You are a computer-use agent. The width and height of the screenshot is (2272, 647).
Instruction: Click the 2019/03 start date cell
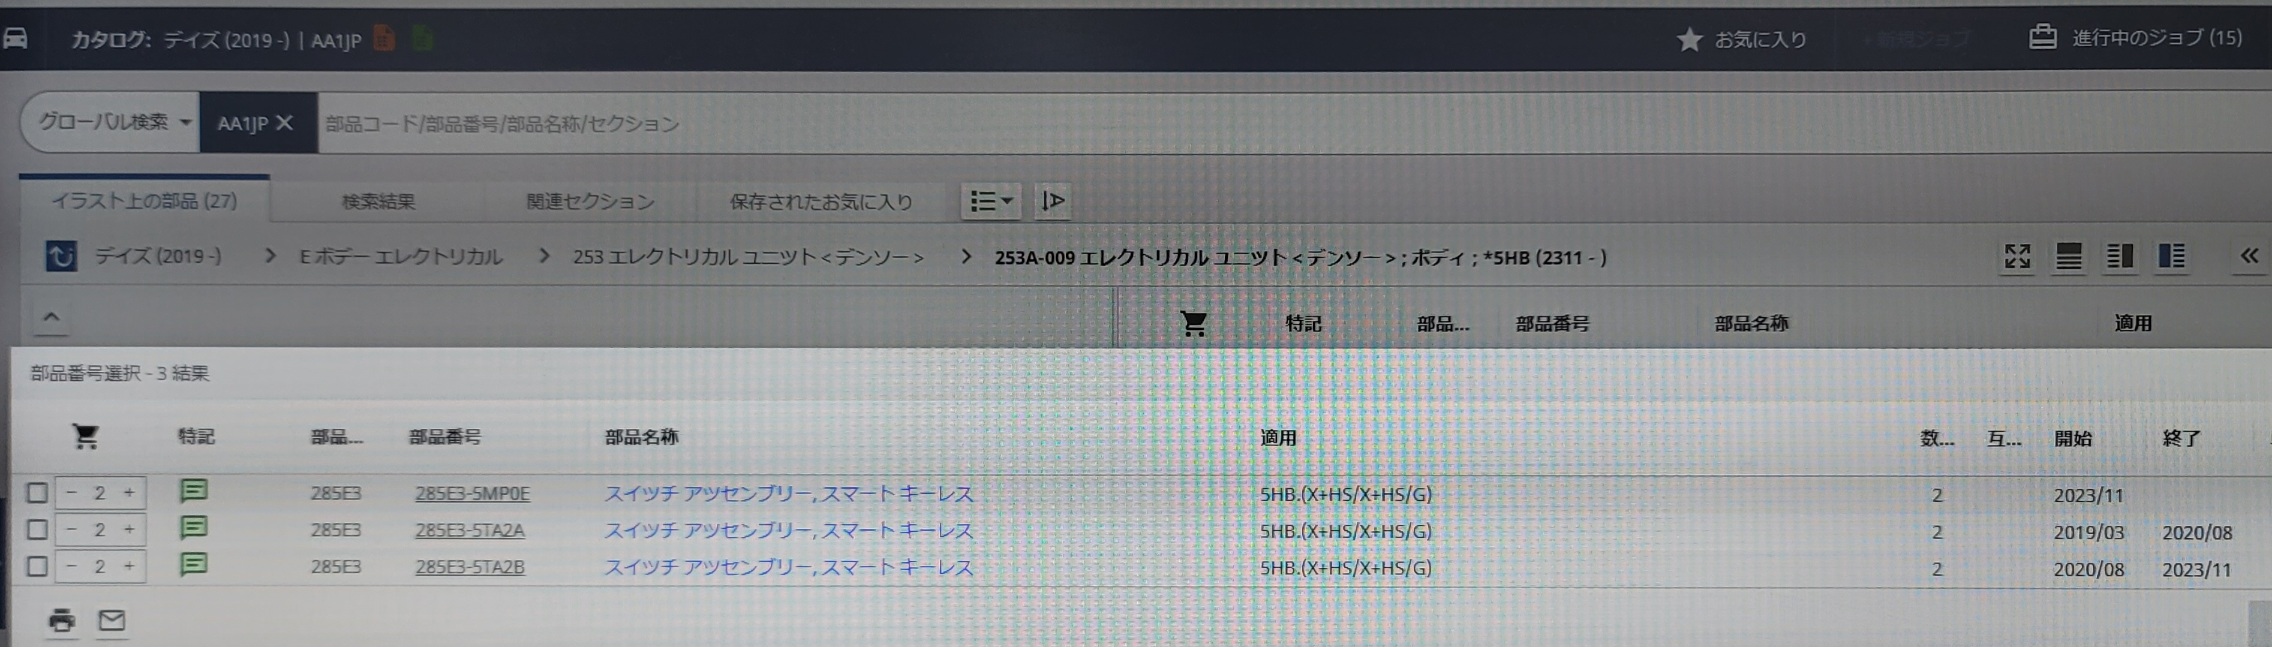[x=2088, y=532]
